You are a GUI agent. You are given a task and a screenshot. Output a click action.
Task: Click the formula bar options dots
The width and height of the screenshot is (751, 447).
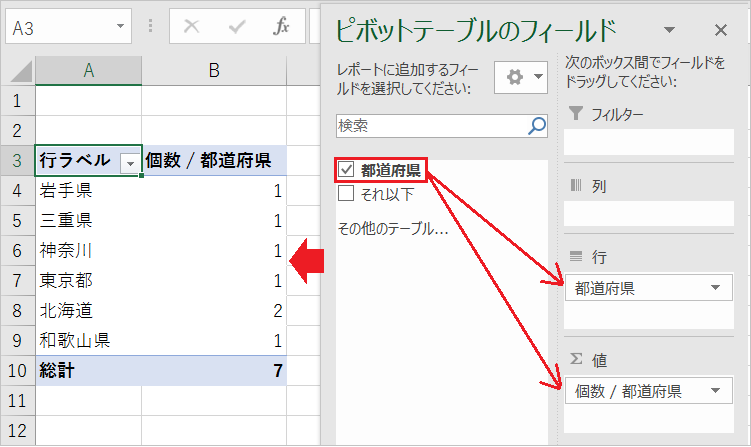point(150,26)
